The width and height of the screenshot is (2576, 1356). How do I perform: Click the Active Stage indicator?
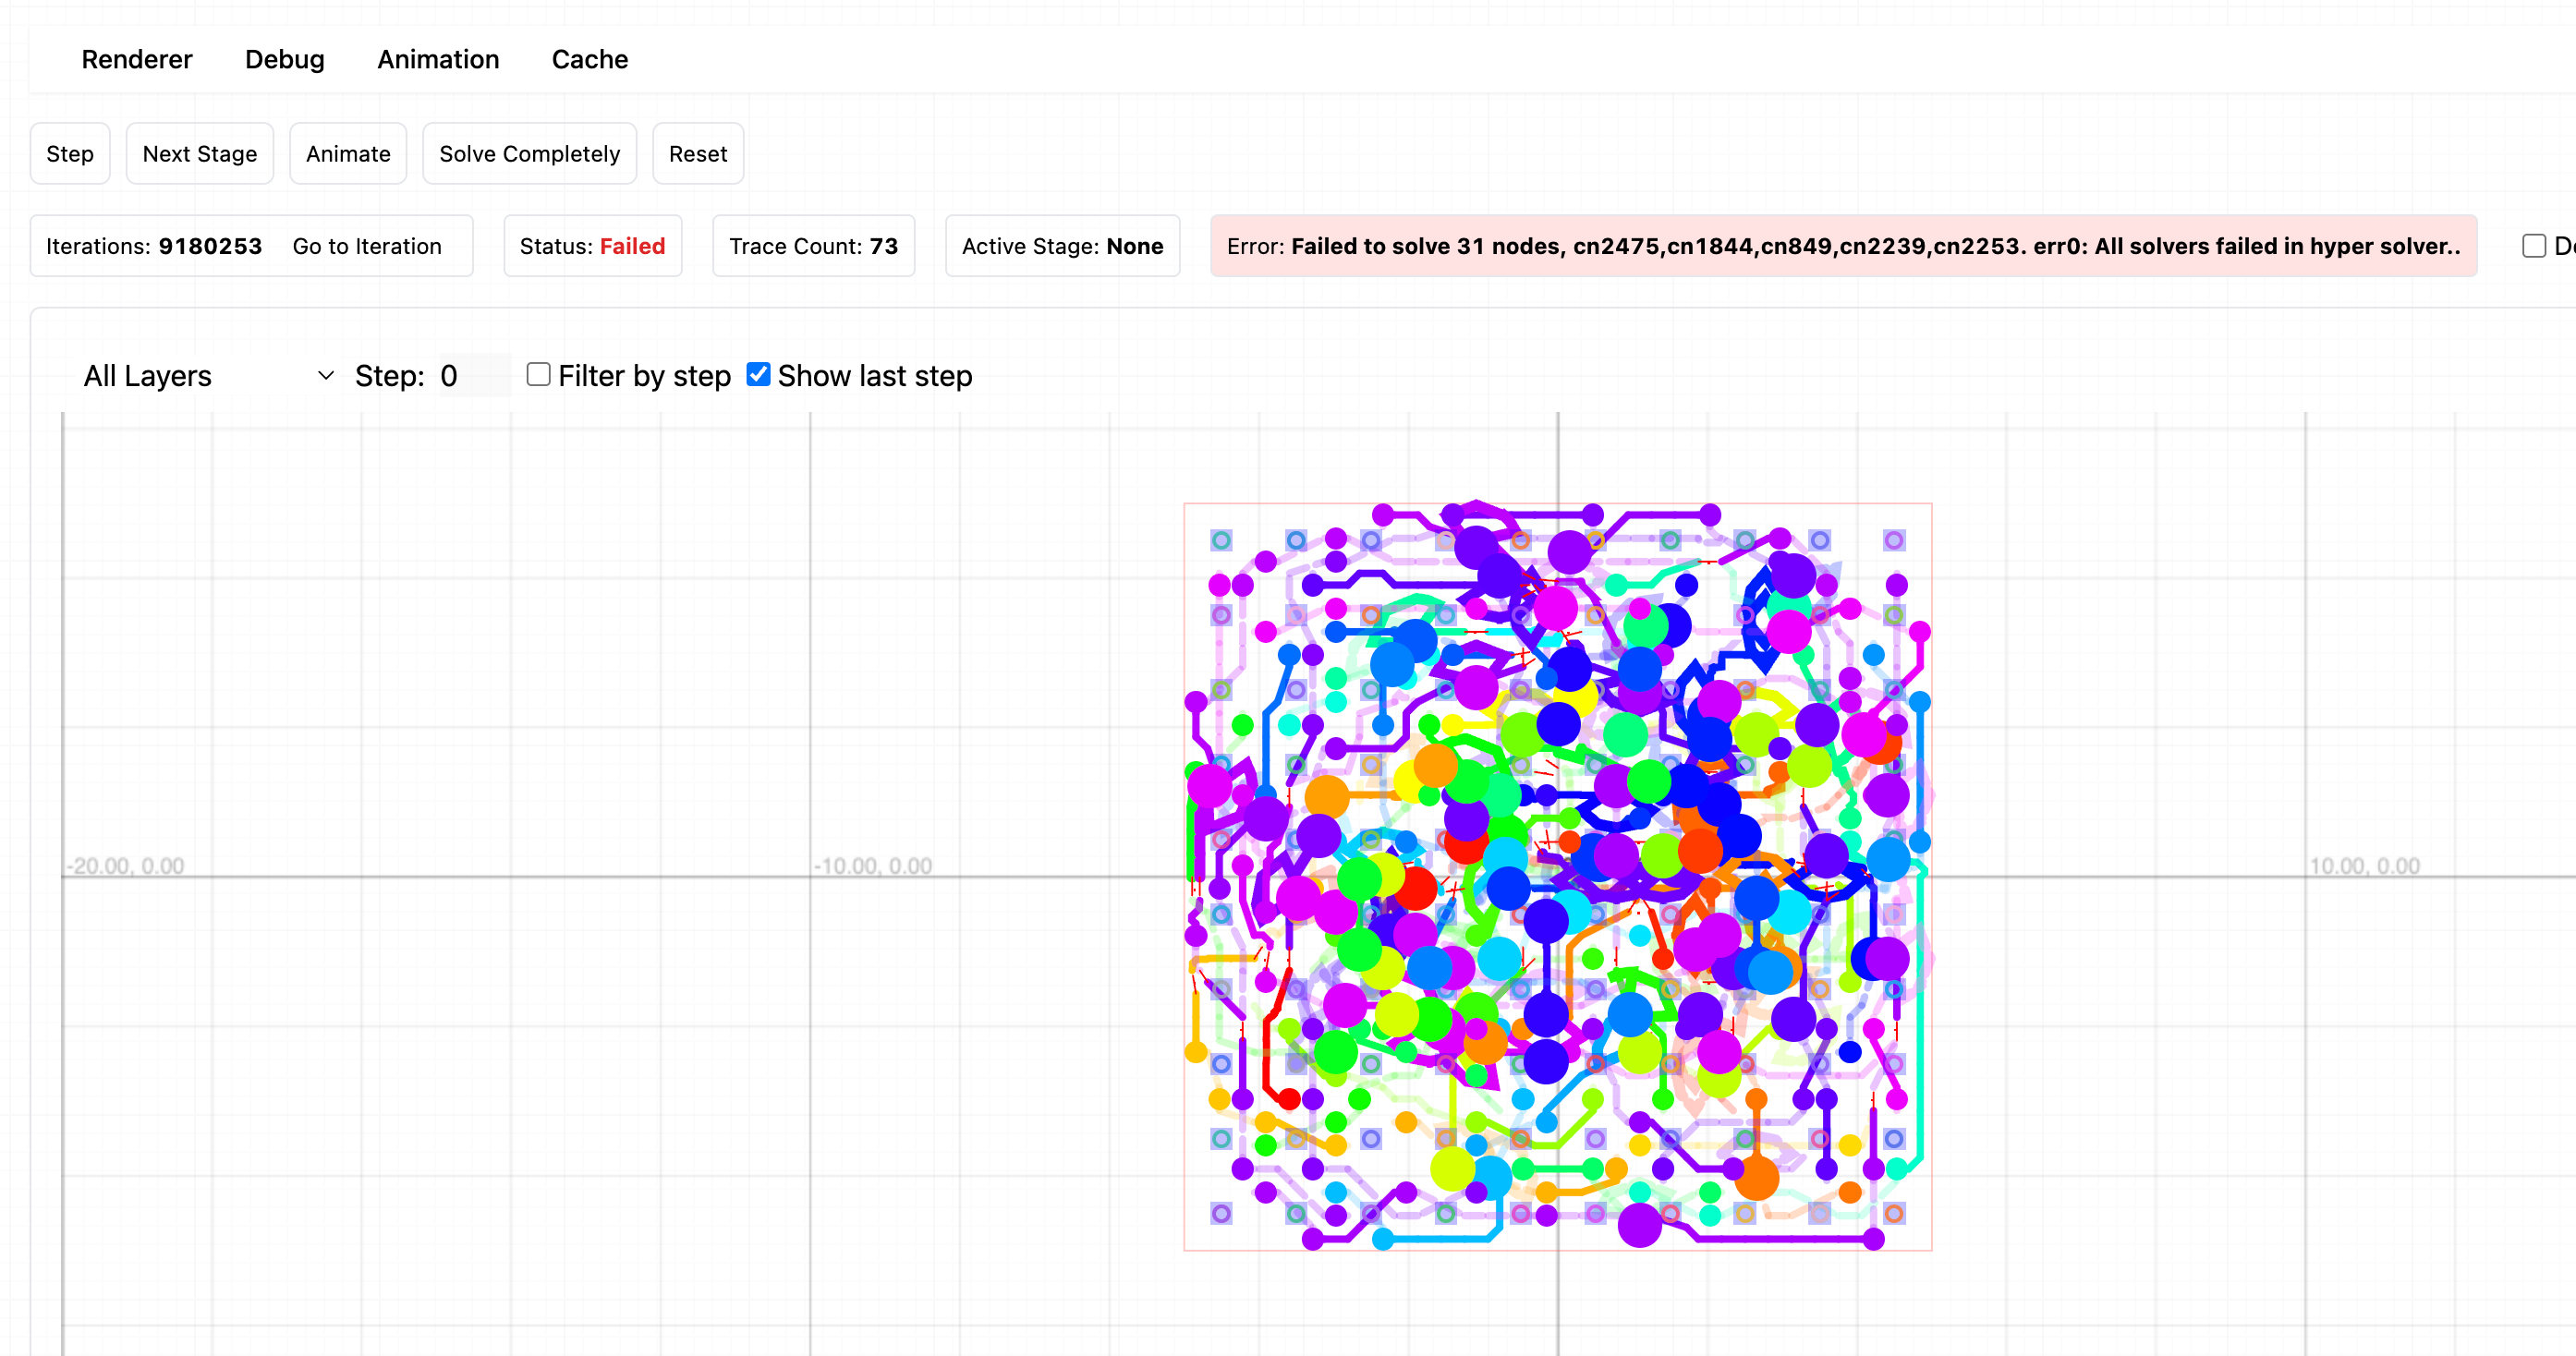point(1061,246)
